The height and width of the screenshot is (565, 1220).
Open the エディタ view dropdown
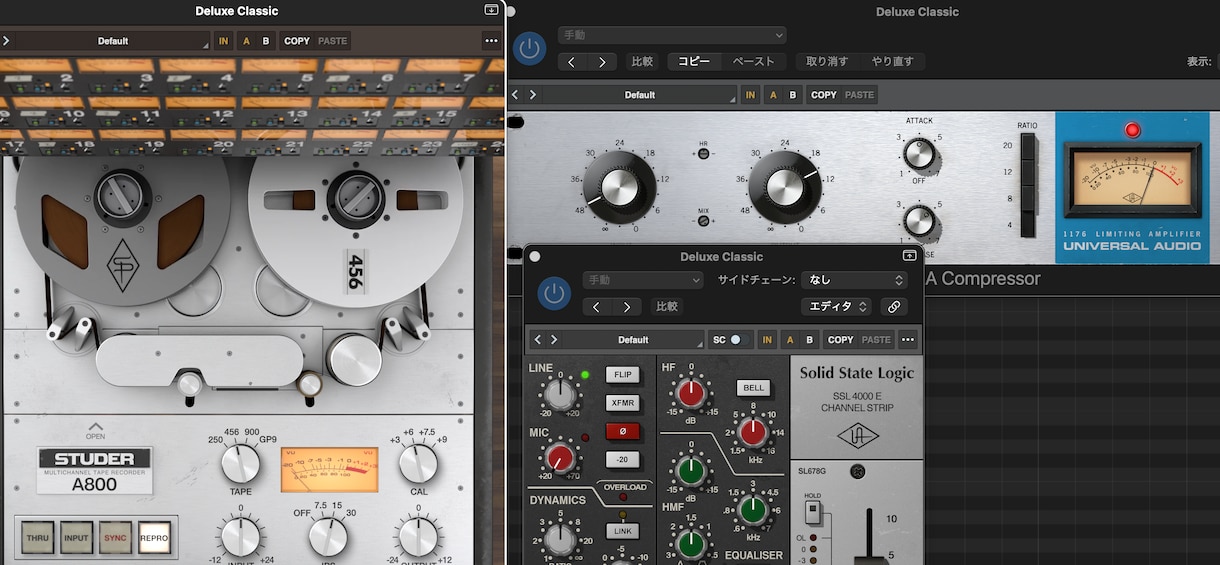836,307
